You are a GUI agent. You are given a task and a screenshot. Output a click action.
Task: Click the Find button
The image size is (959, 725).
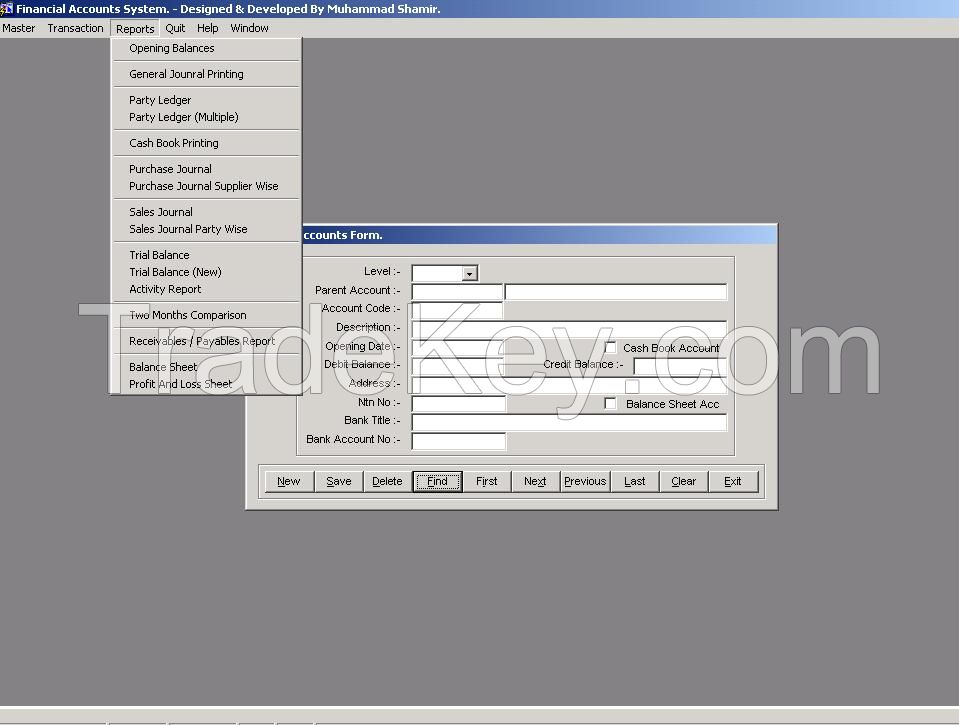click(x=437, y=481)
